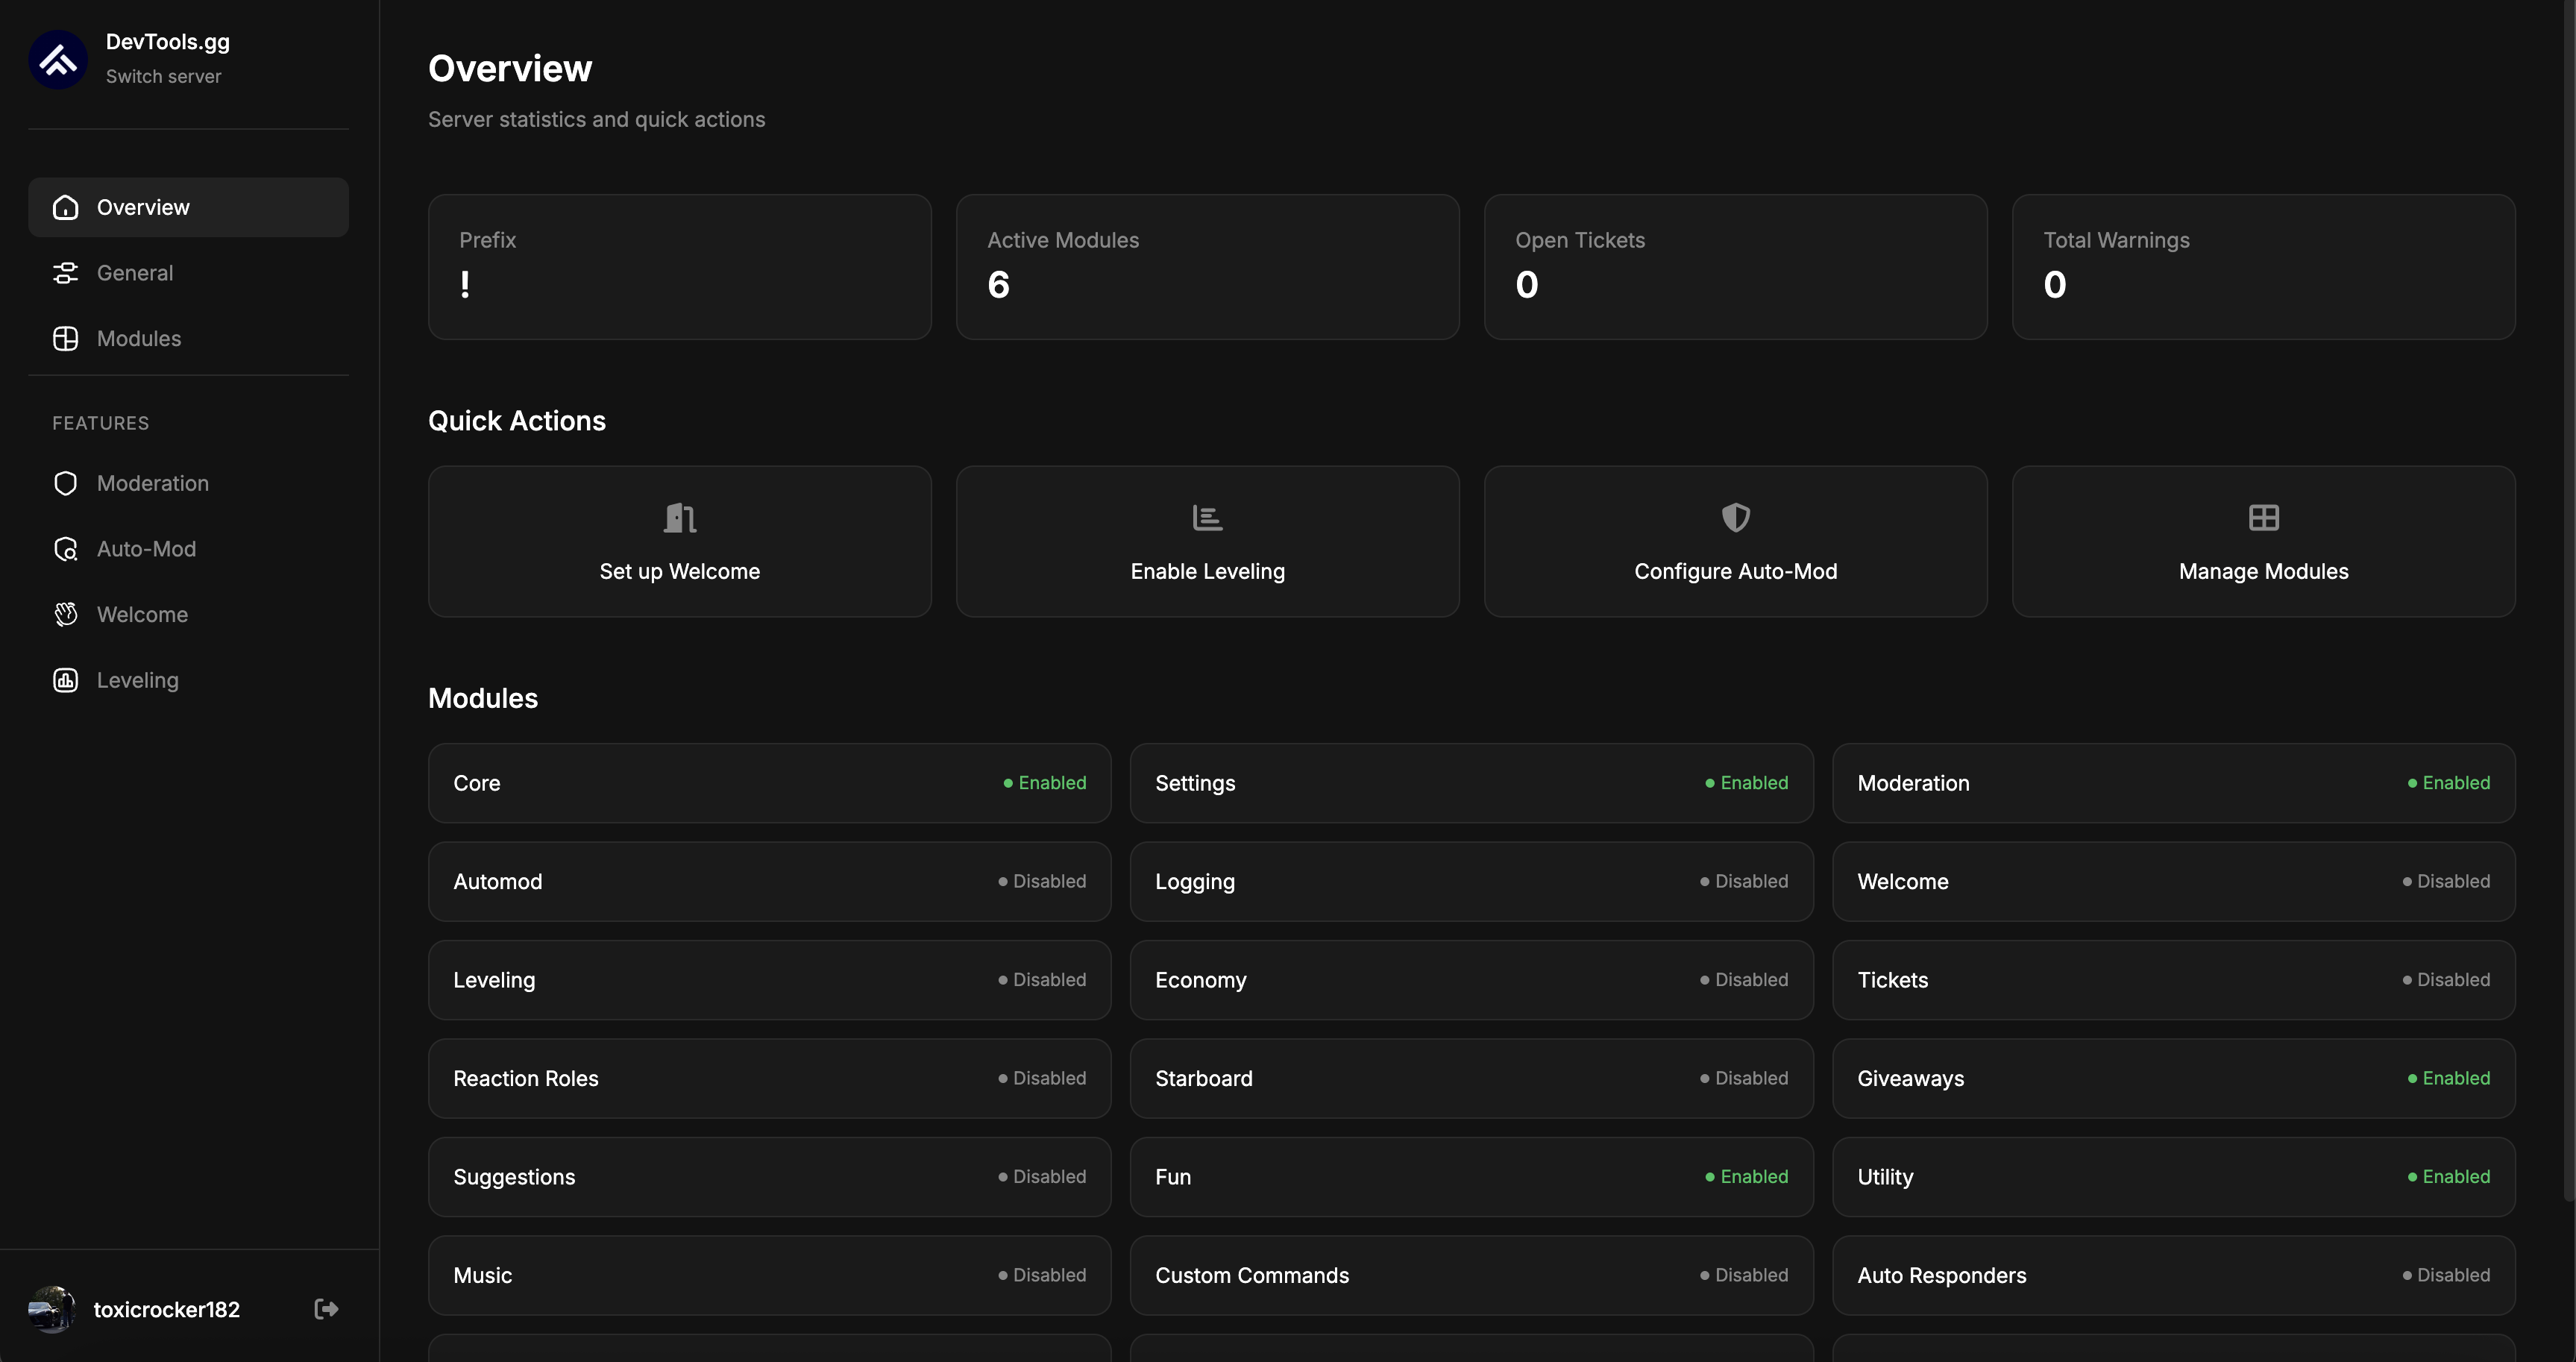The height and width of the screenshot is (1362, 2576).
Task: Go to the General settings page
Action: pos(135,273)
